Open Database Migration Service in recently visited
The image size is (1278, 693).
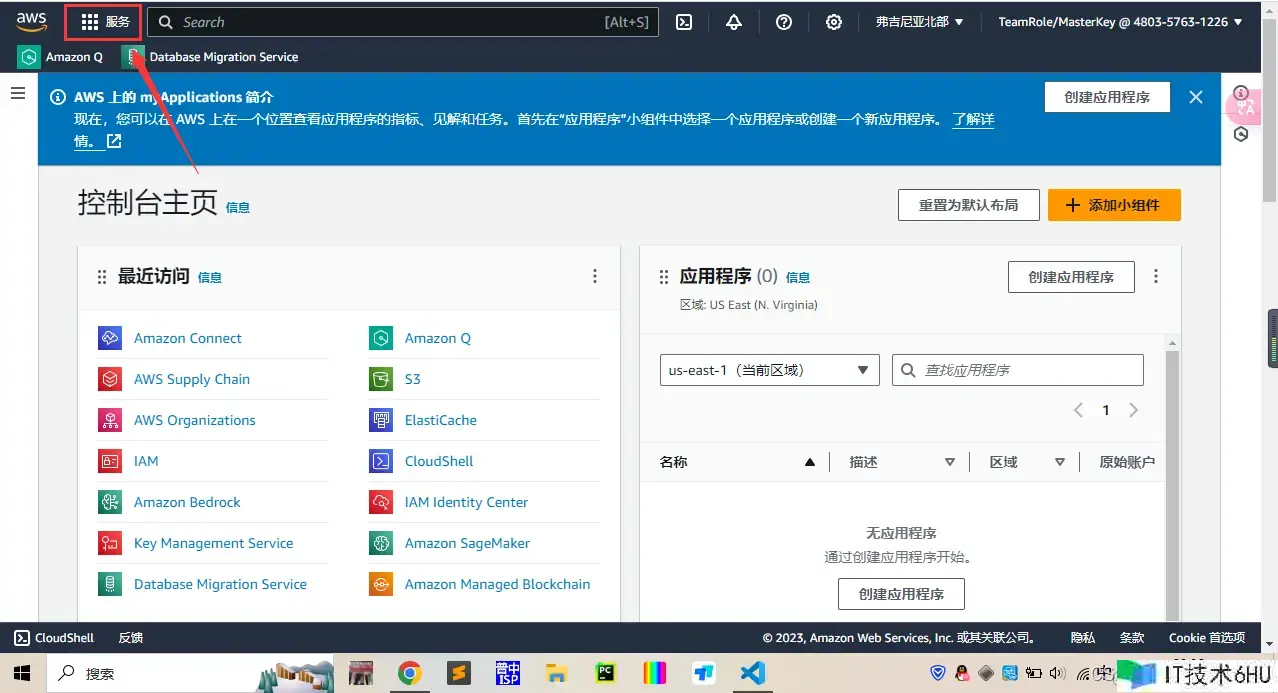tap(220, 584)
